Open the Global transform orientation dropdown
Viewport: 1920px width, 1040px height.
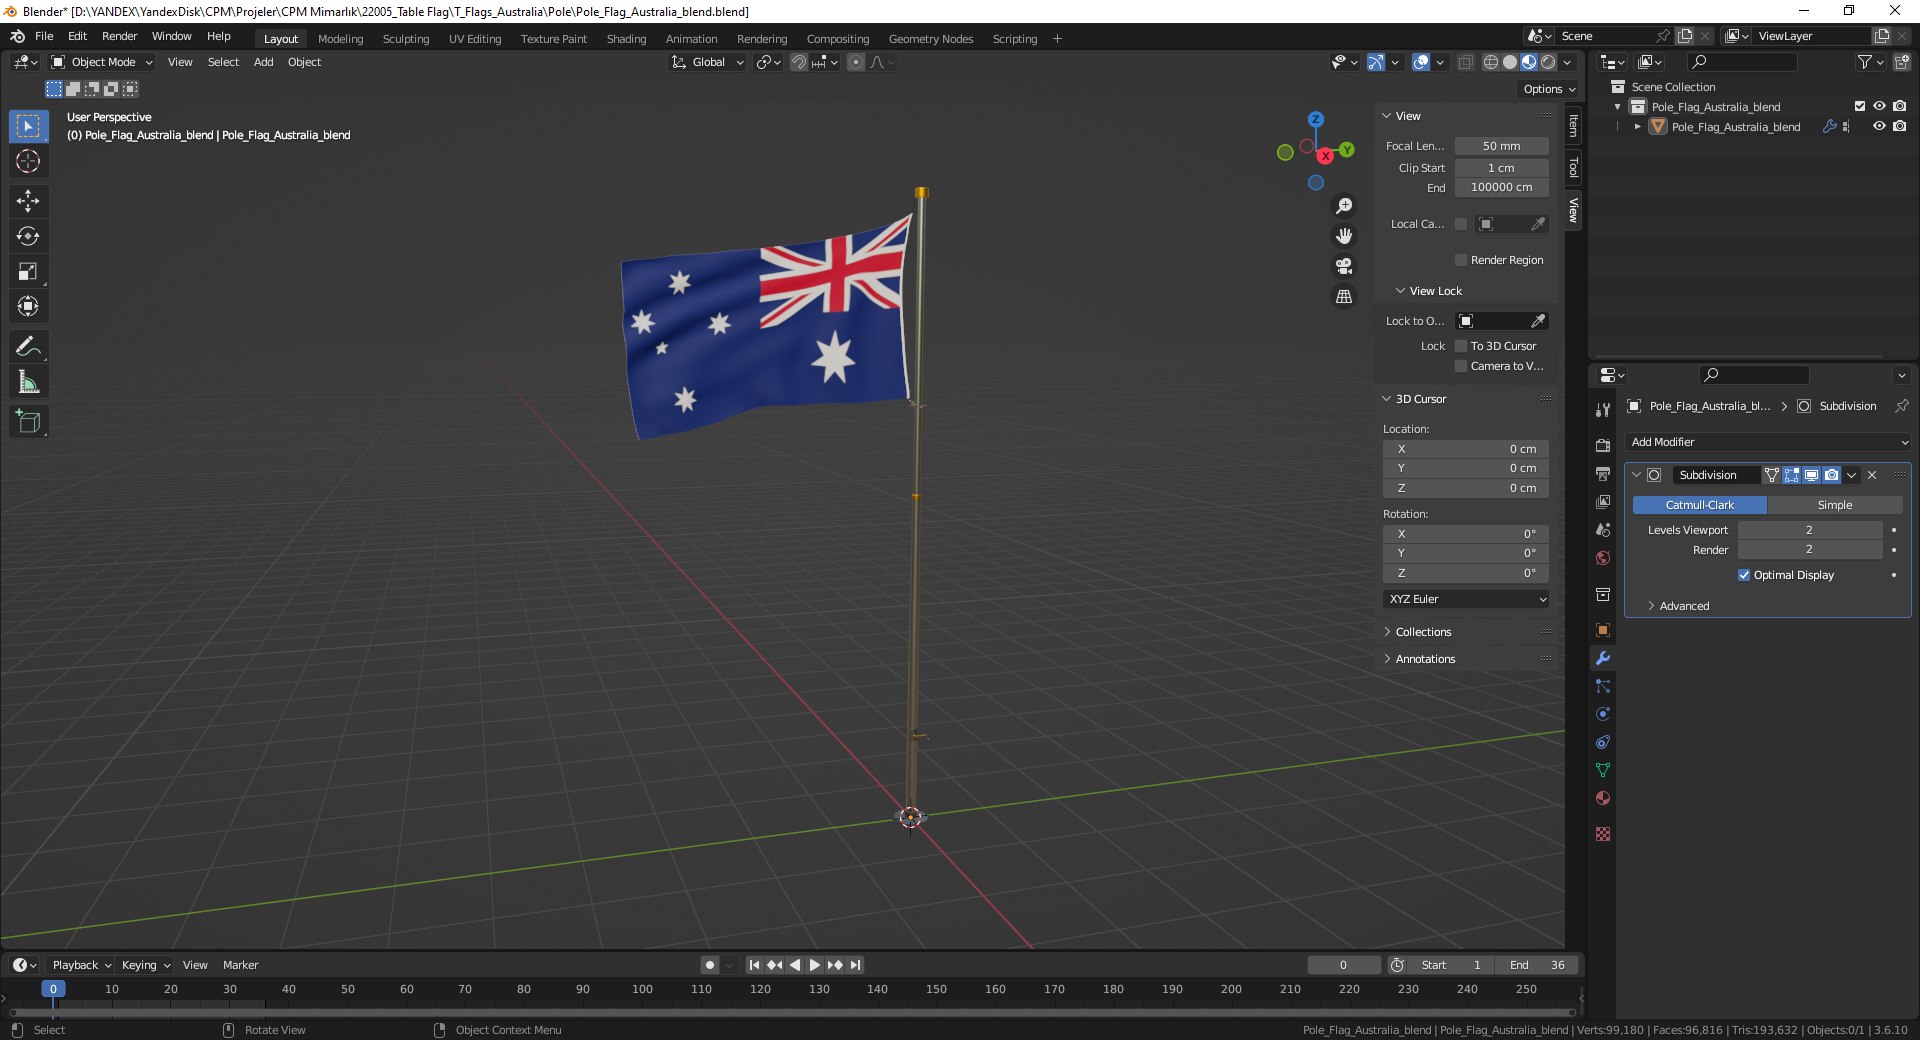point(708,62)
